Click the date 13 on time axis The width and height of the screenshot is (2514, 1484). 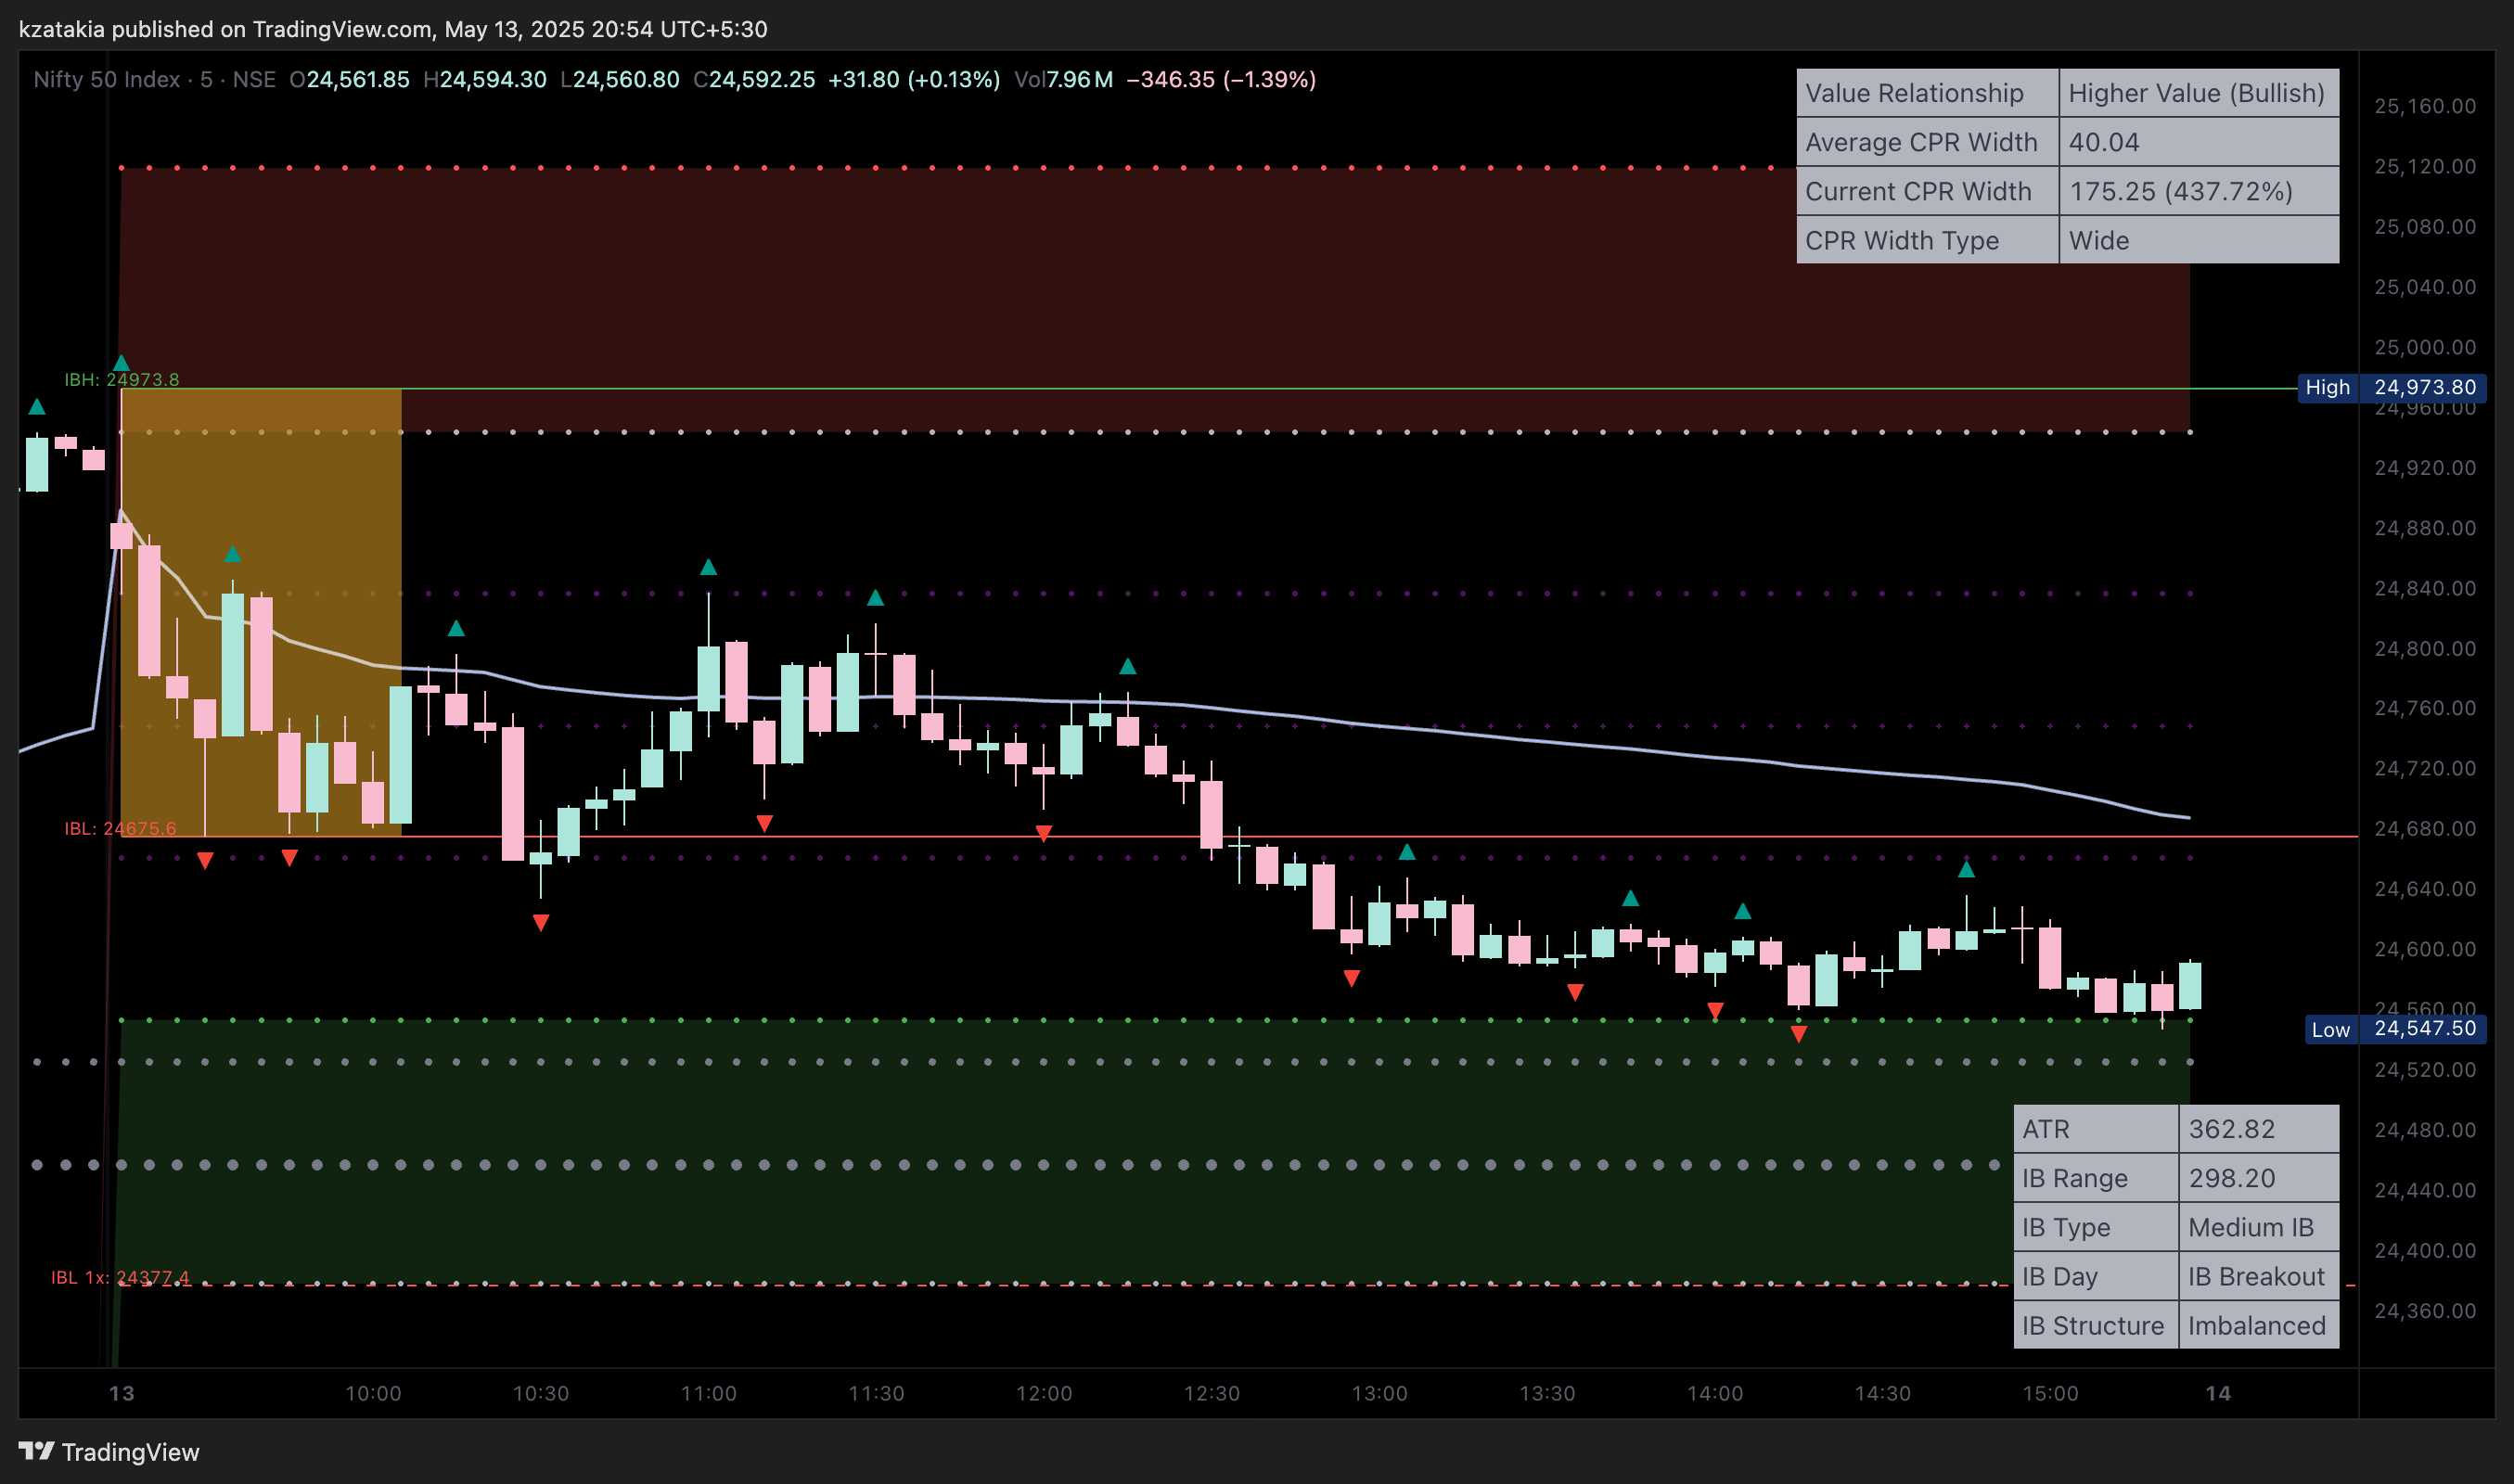pyautogui.click(x=122, y=1394)
